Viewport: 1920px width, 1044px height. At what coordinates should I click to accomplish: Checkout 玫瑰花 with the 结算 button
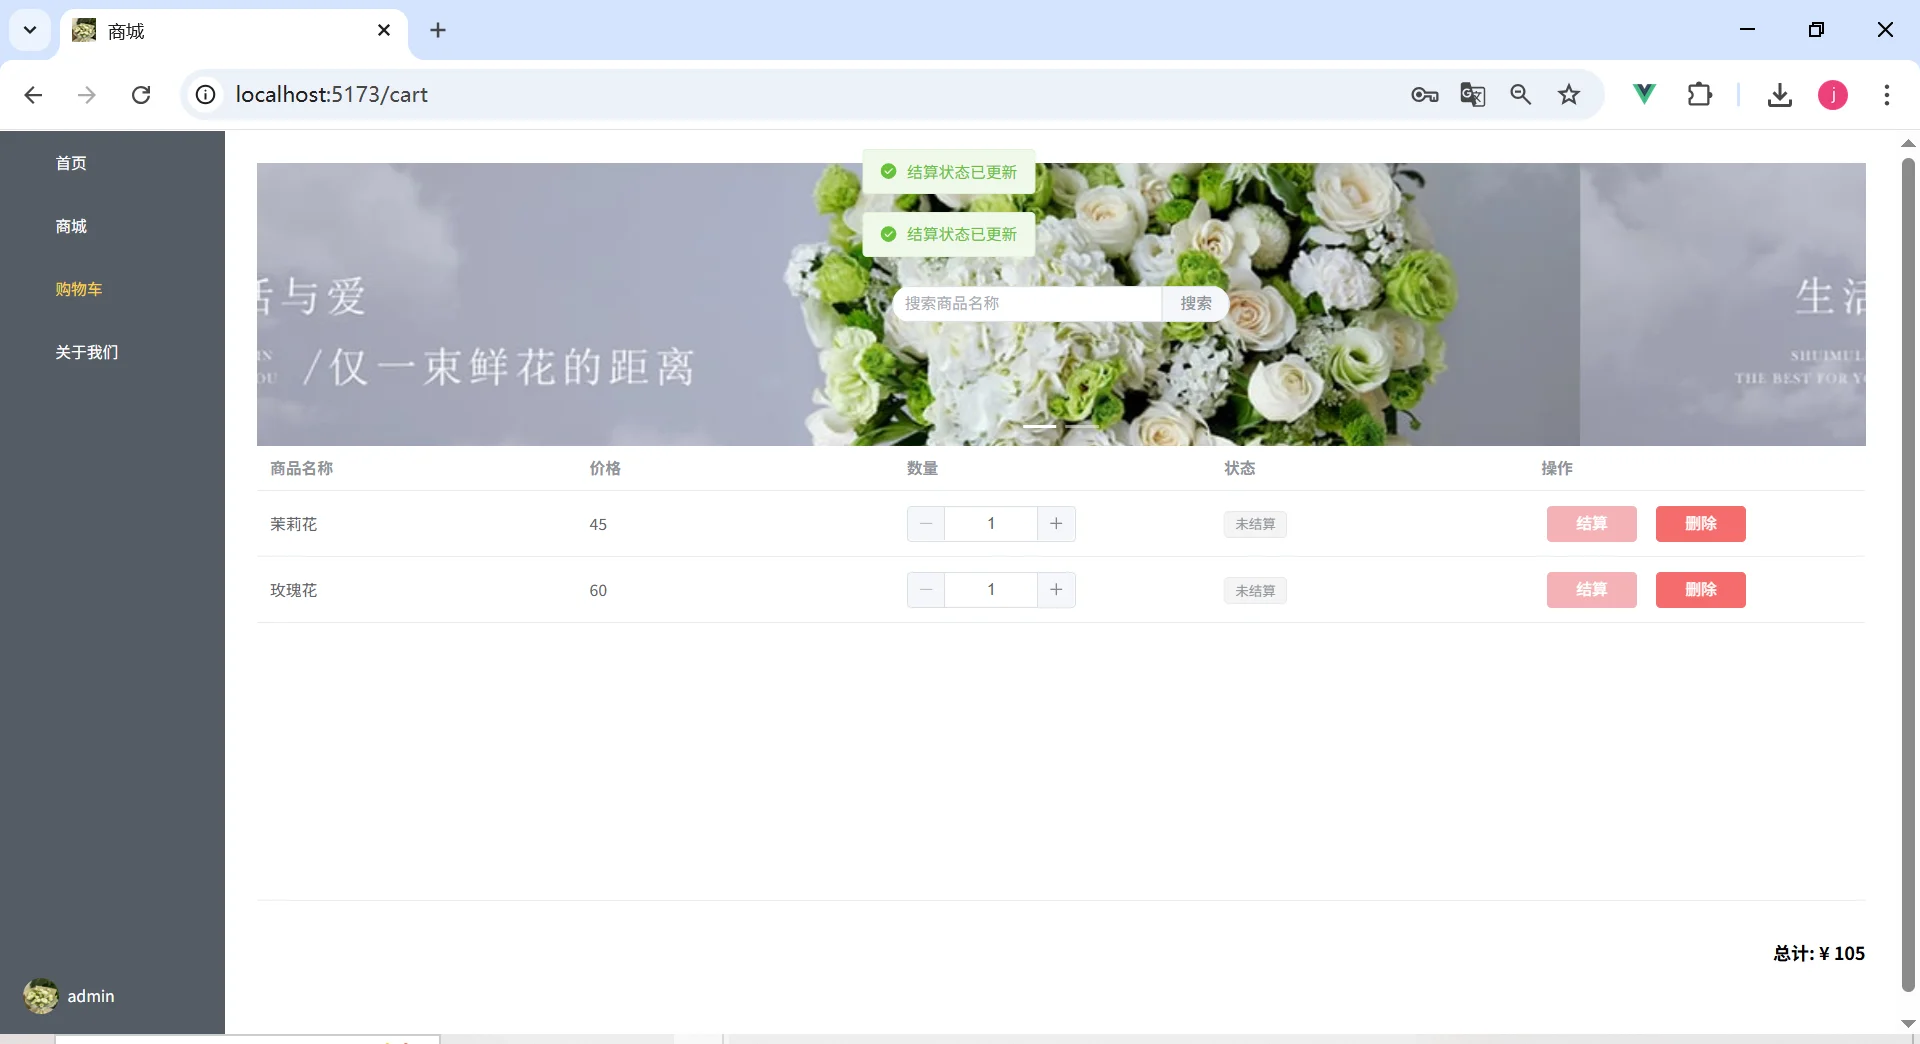point(1591,590)
